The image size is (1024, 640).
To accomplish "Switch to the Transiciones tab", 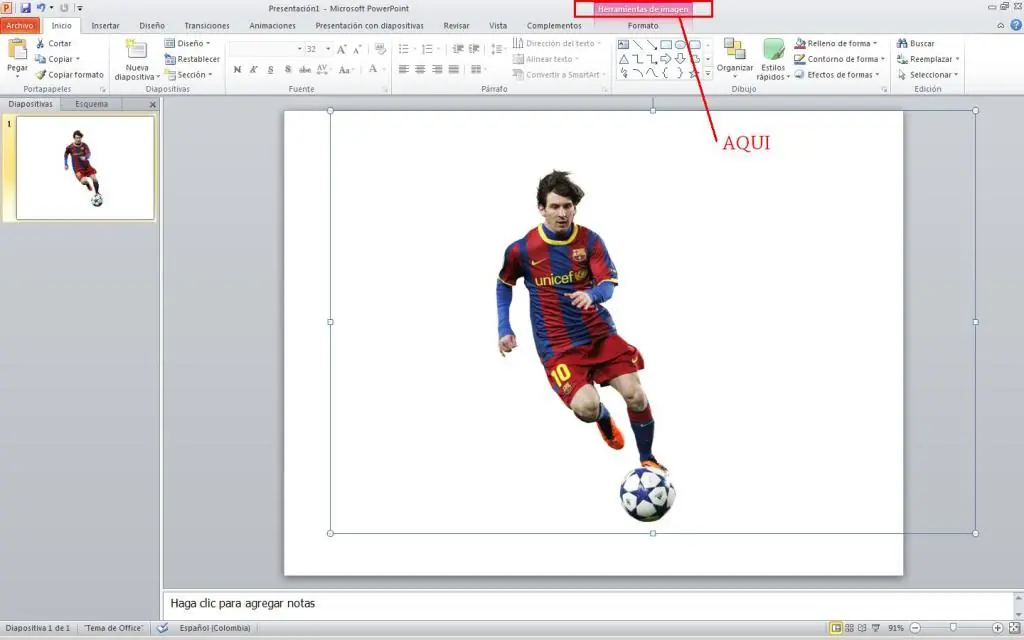I will pyautogui.click(x=207, y=25).
